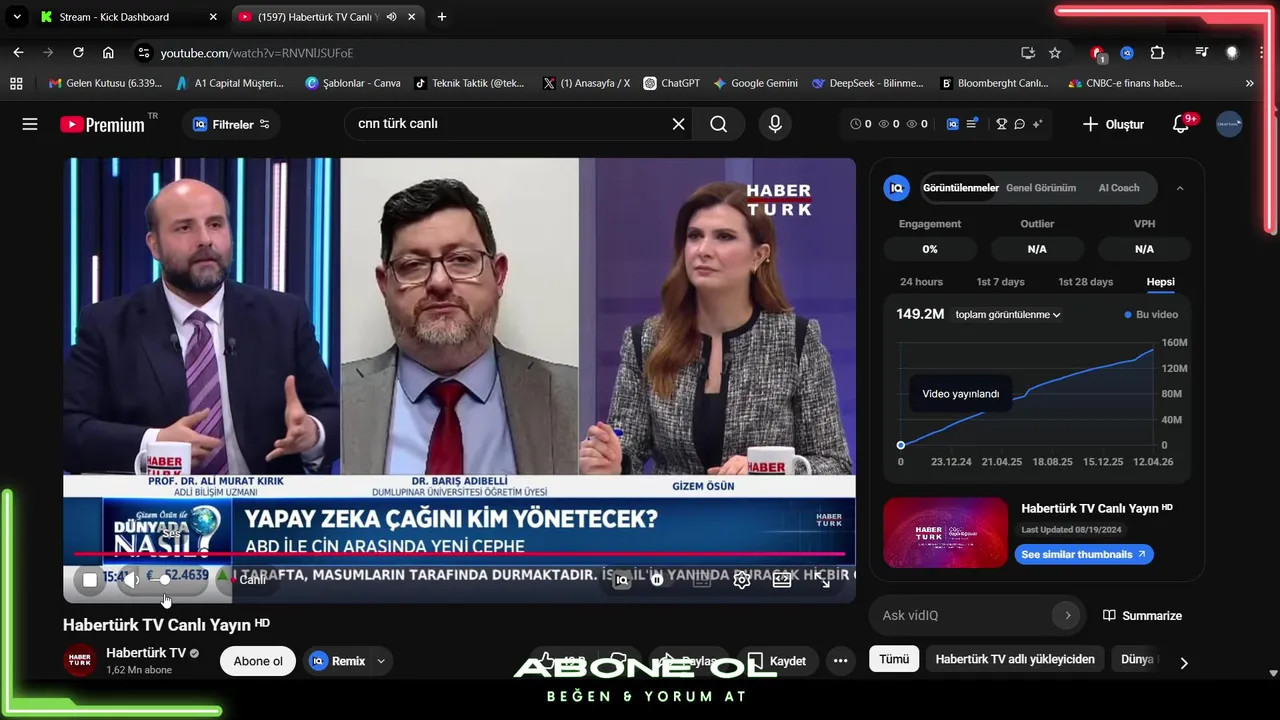Screen dimensions: 1280x720
Task: Open ChatGPT bookmark
Action: (671, 83)
